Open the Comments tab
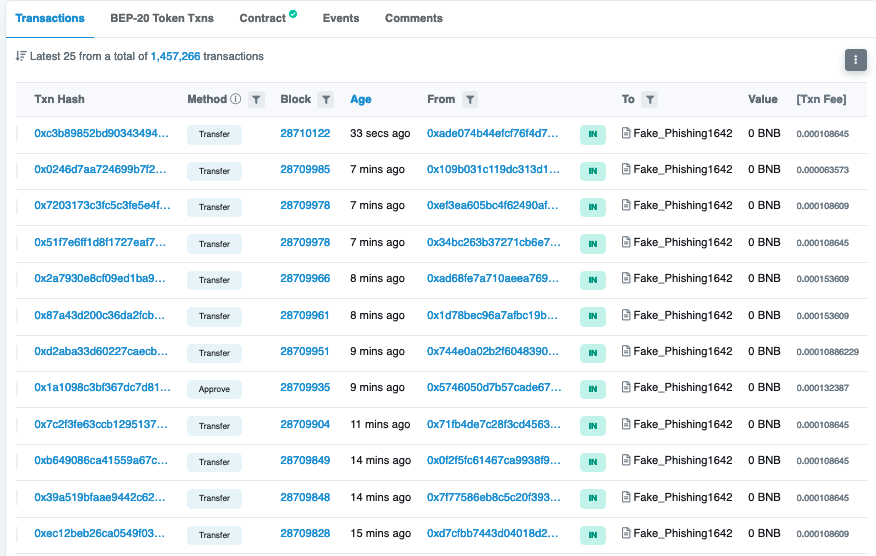 point(413,18)
